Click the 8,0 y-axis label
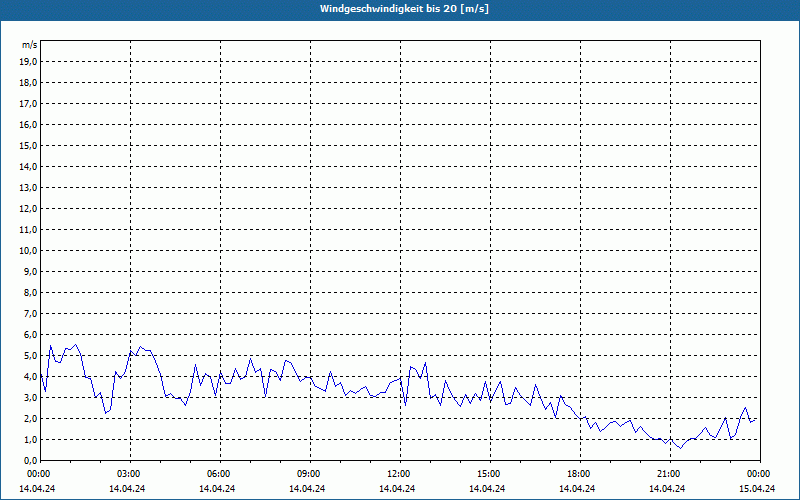 (x=30, y=292)
